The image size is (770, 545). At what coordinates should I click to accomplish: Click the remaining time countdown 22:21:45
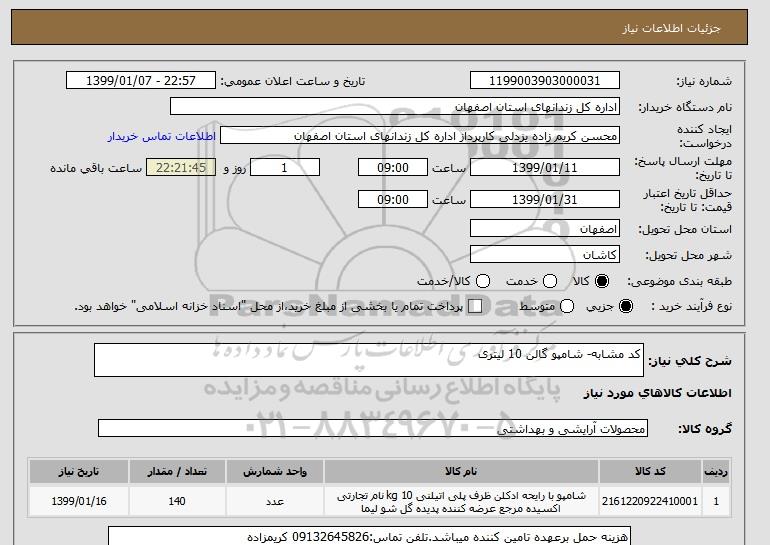[x=181, y=167]
